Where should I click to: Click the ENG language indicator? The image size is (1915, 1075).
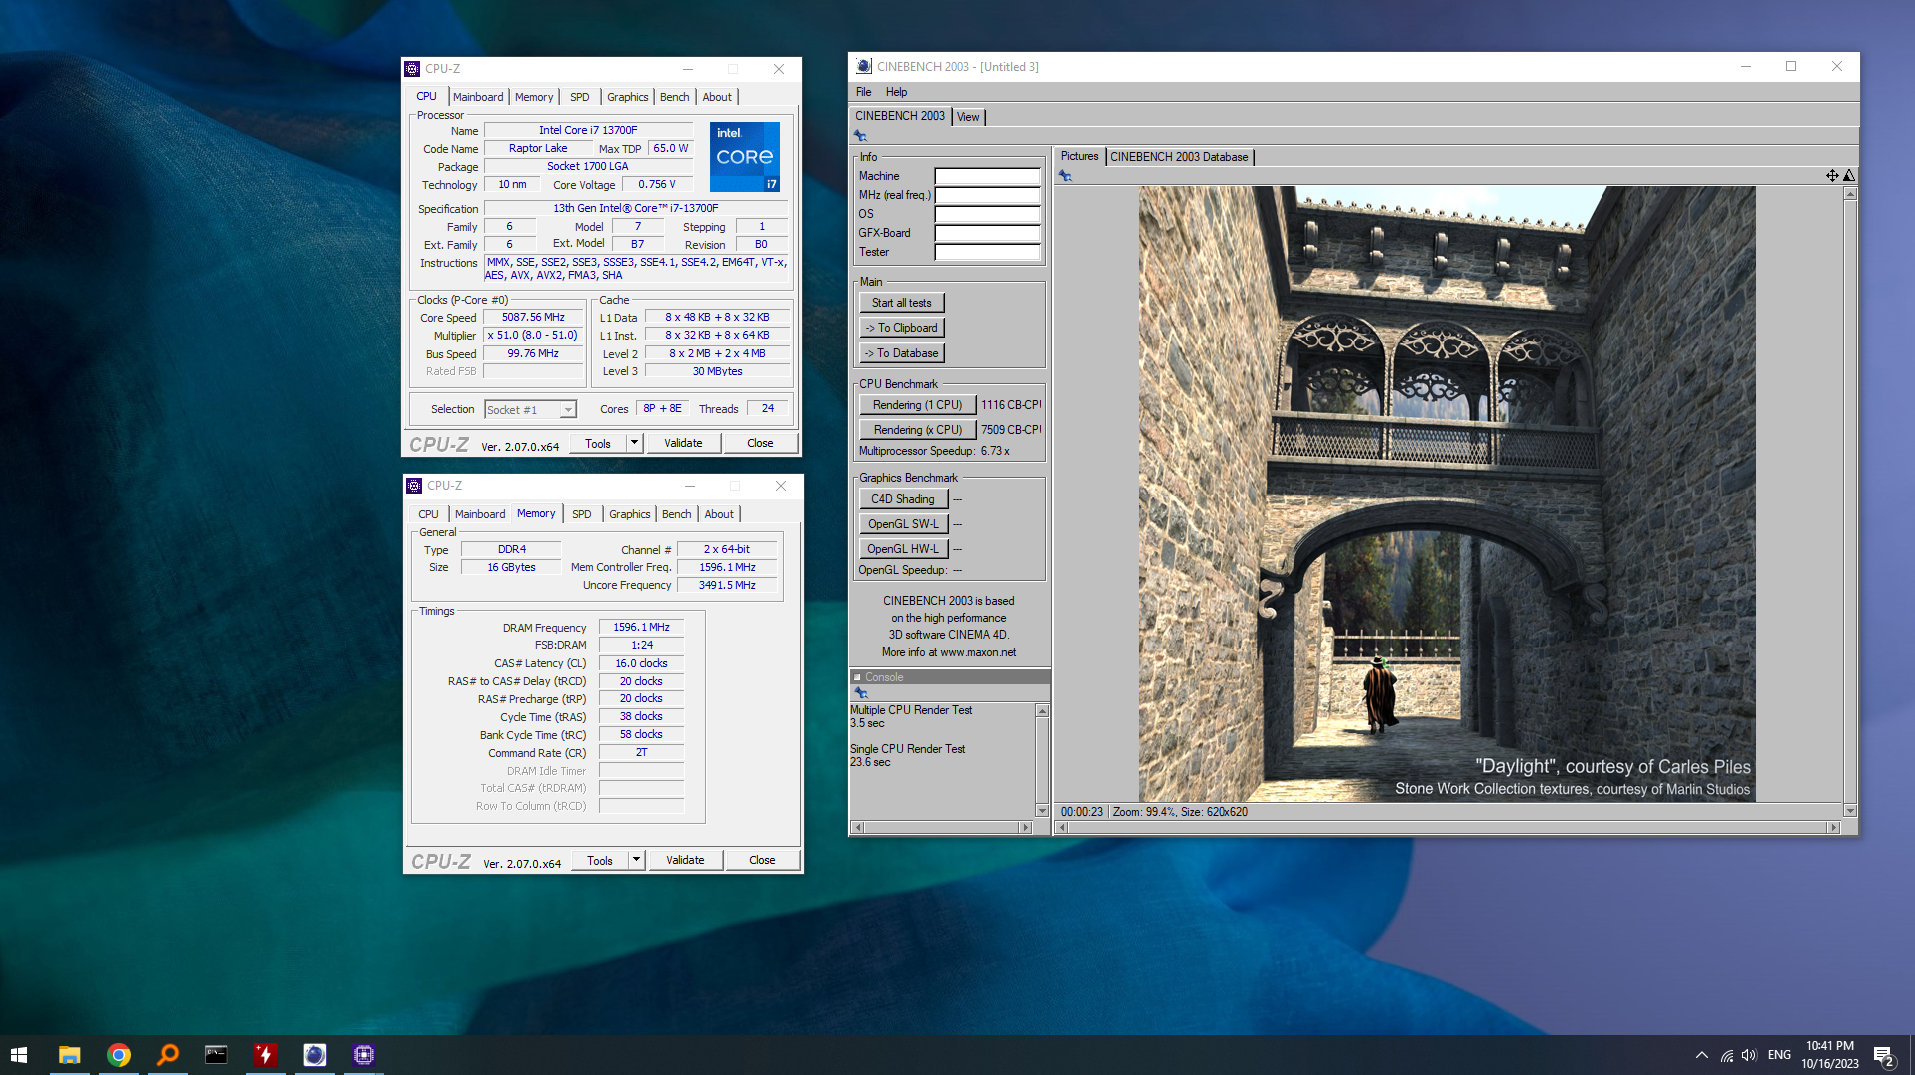tap(1779, 1055)
